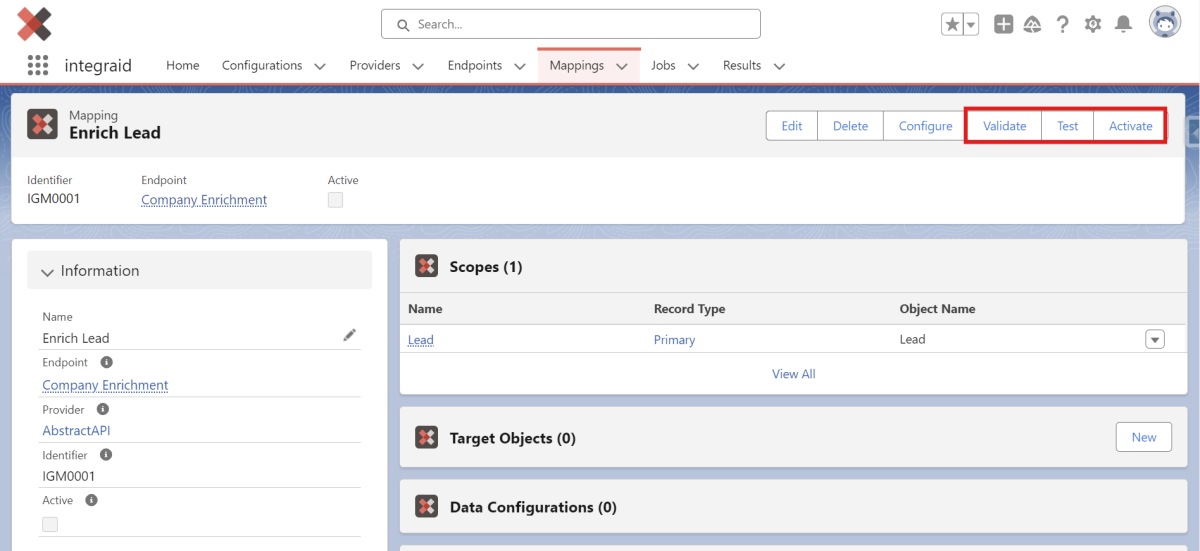Toggle the Active checkbox in header
Screen dimensions: 1200x551
(x=335, y=200)
